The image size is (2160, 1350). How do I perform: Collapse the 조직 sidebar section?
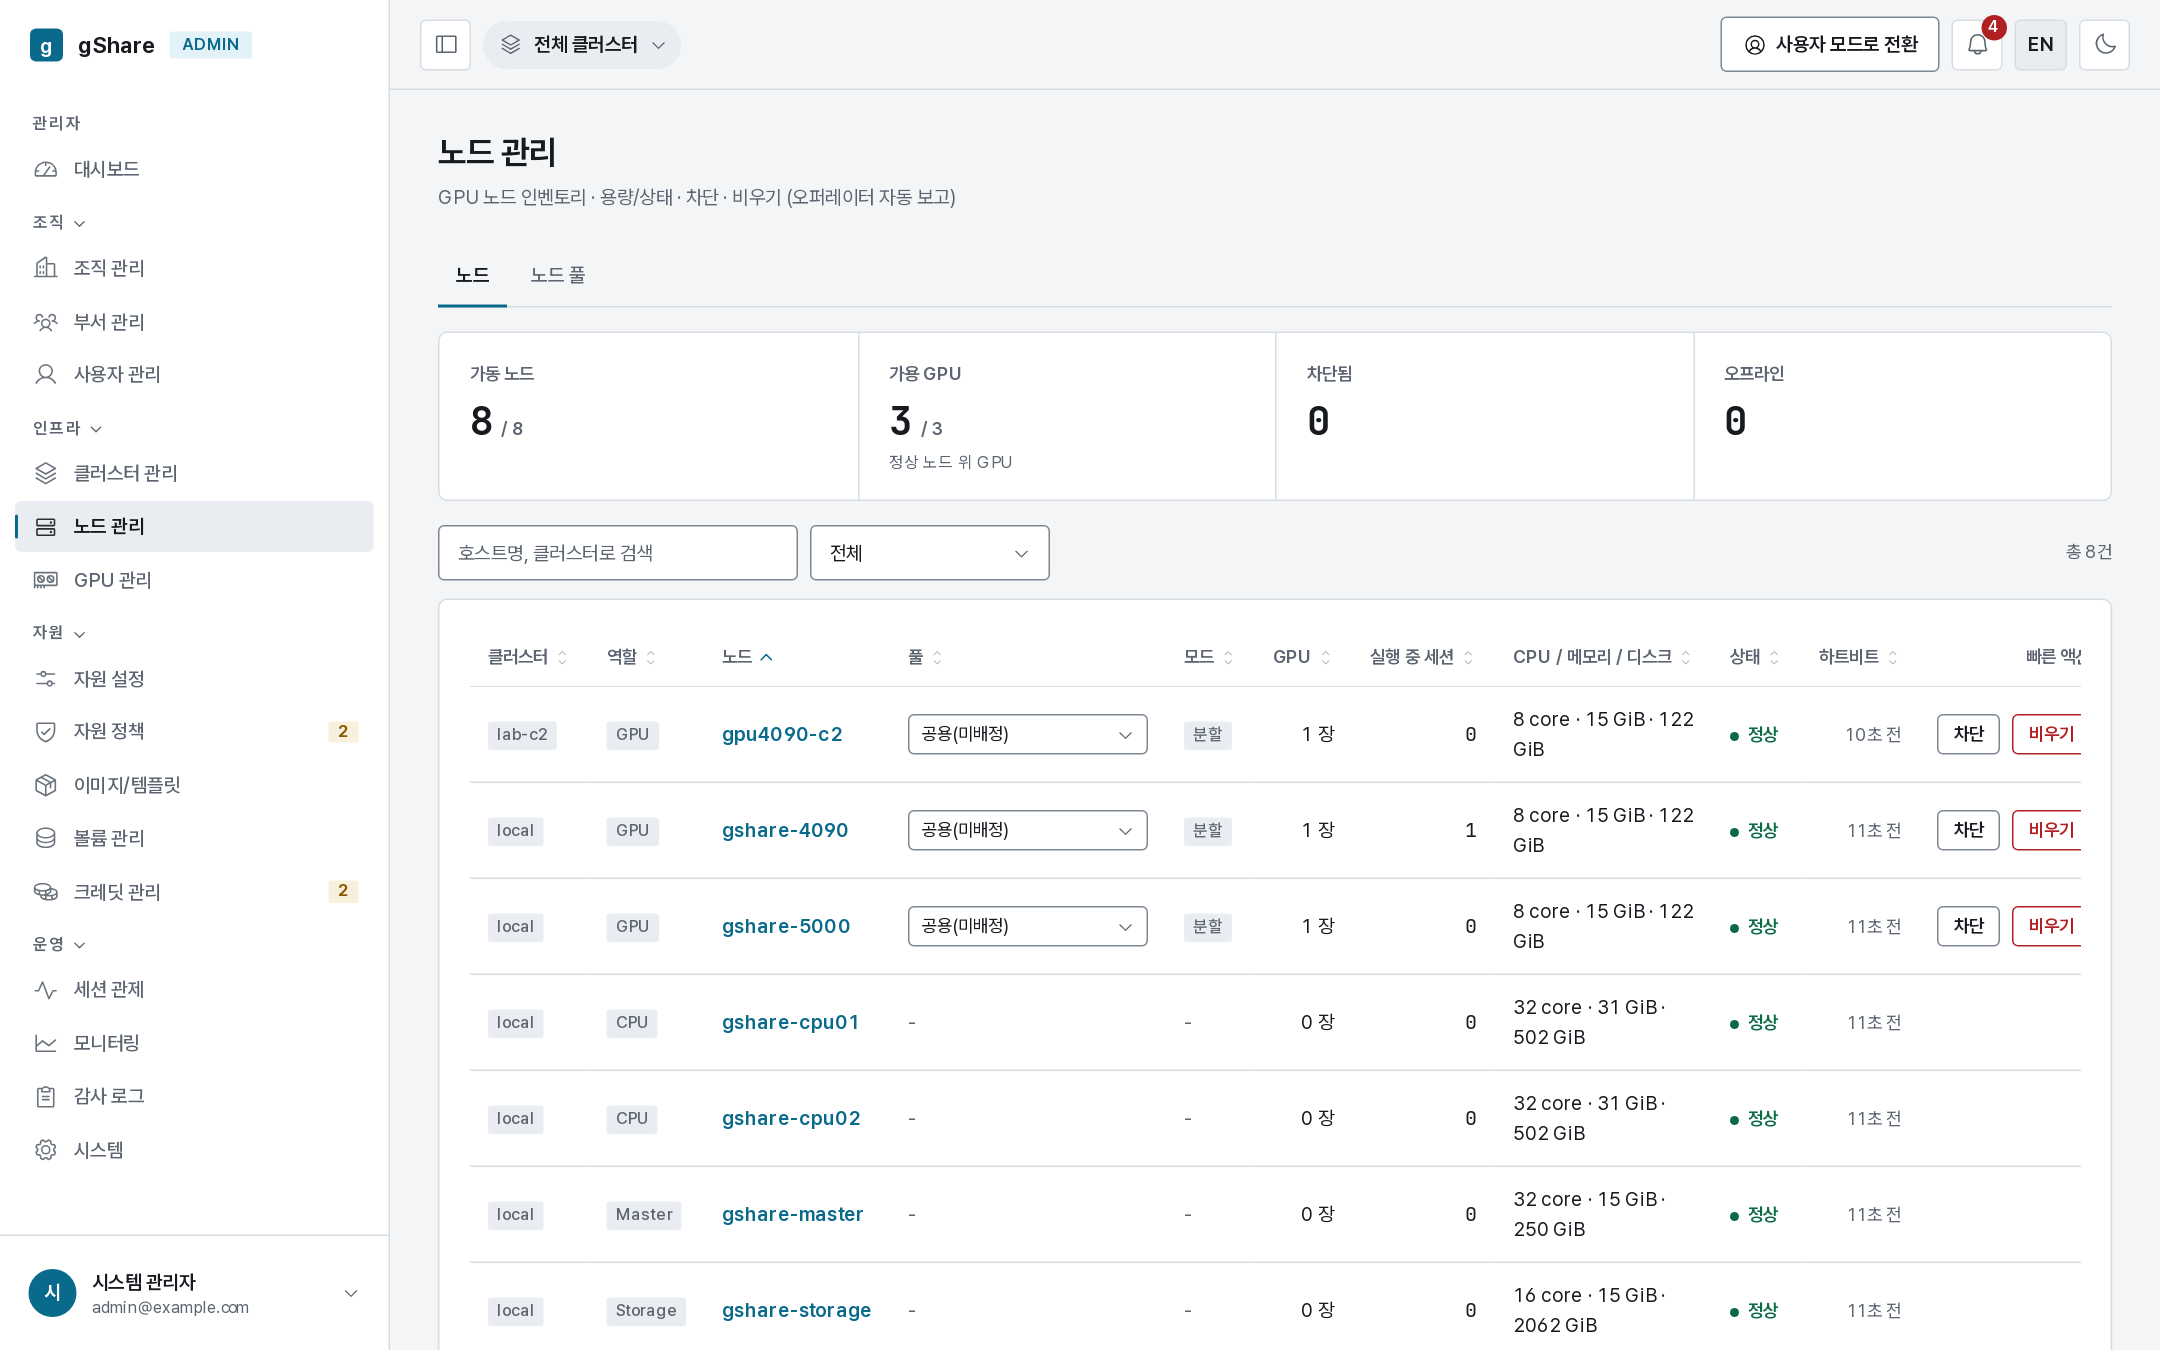coord(59,222)
